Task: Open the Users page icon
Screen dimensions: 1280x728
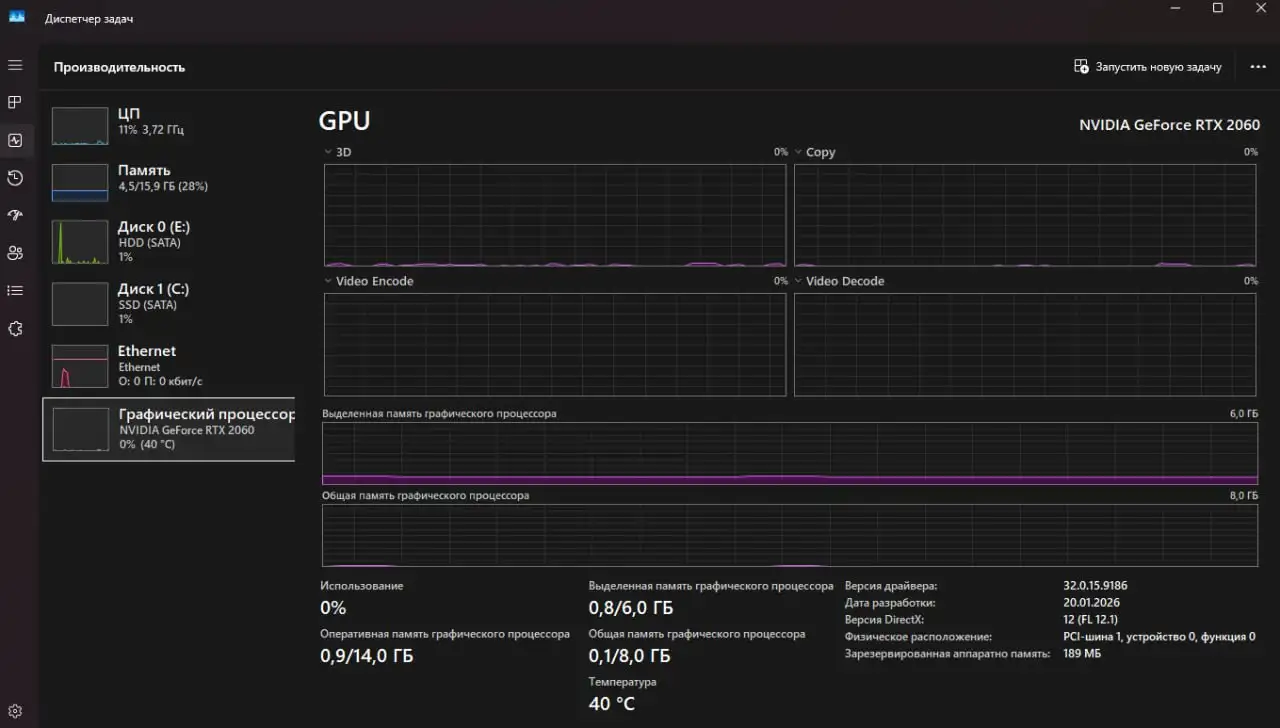Action: (15, 253)
